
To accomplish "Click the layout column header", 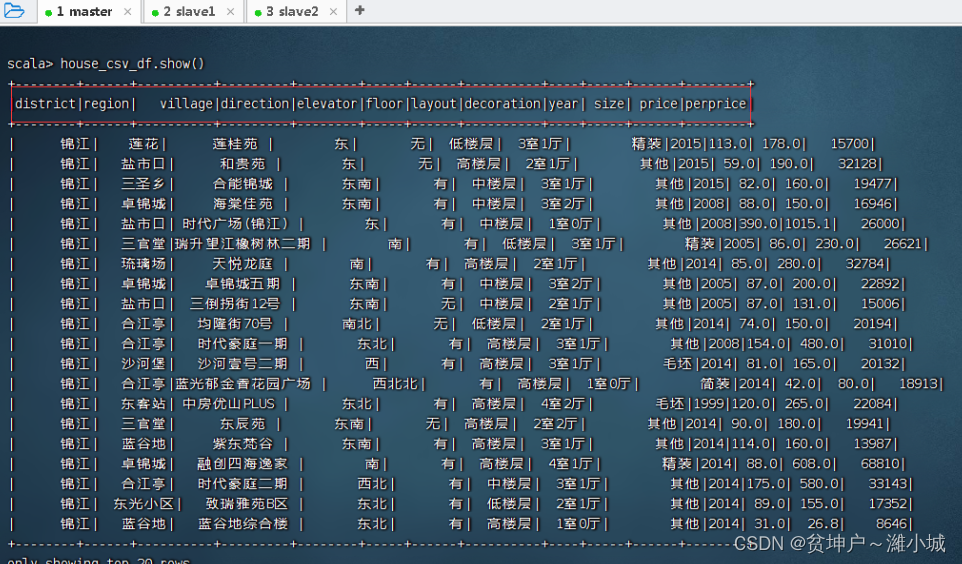I will pyautogui.click(x=434, y=104).
